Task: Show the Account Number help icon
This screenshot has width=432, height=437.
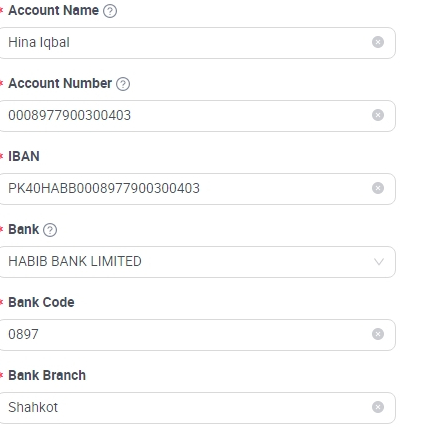Action: (x=123, y=84)
